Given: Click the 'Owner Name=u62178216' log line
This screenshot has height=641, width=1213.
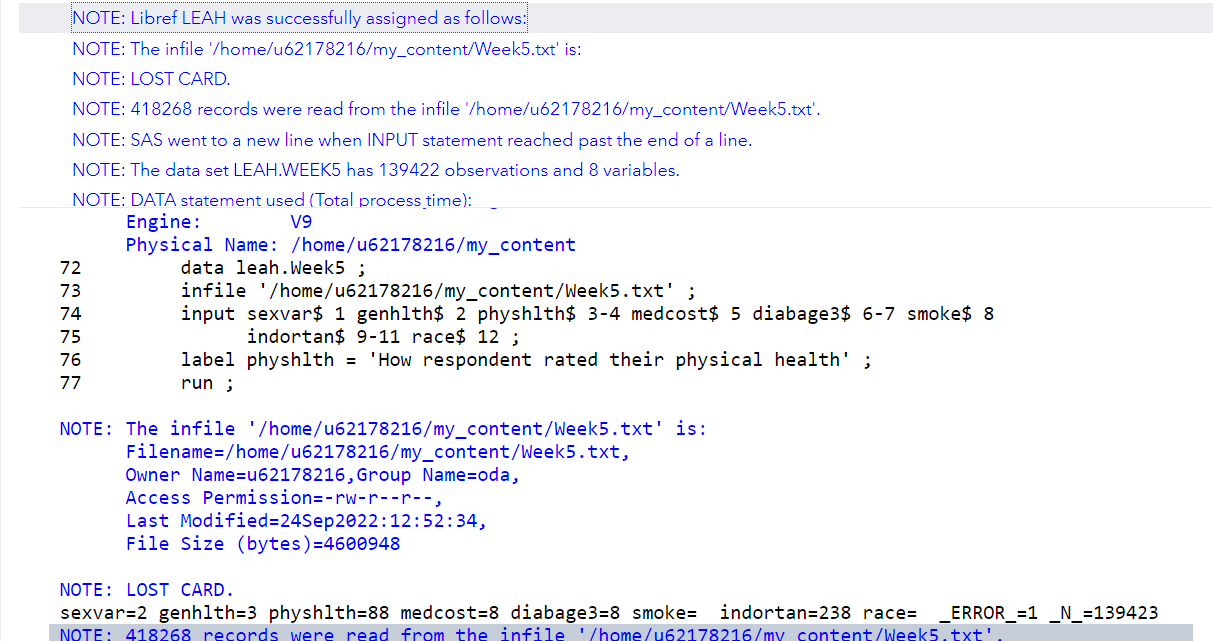Looking at the screenshot, I should [x=323, y=475].
